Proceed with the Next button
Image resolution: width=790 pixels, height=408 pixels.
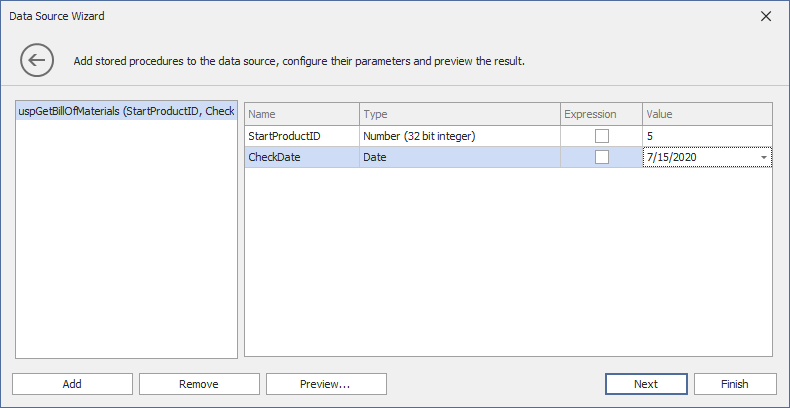(646, 384)
